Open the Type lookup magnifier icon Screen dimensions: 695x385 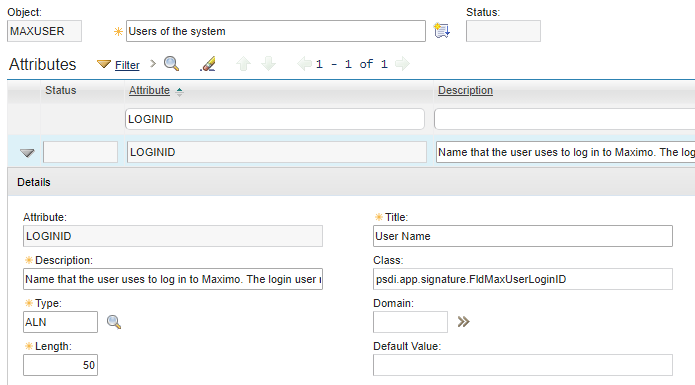pyautogui.click(x=114, y=322)
